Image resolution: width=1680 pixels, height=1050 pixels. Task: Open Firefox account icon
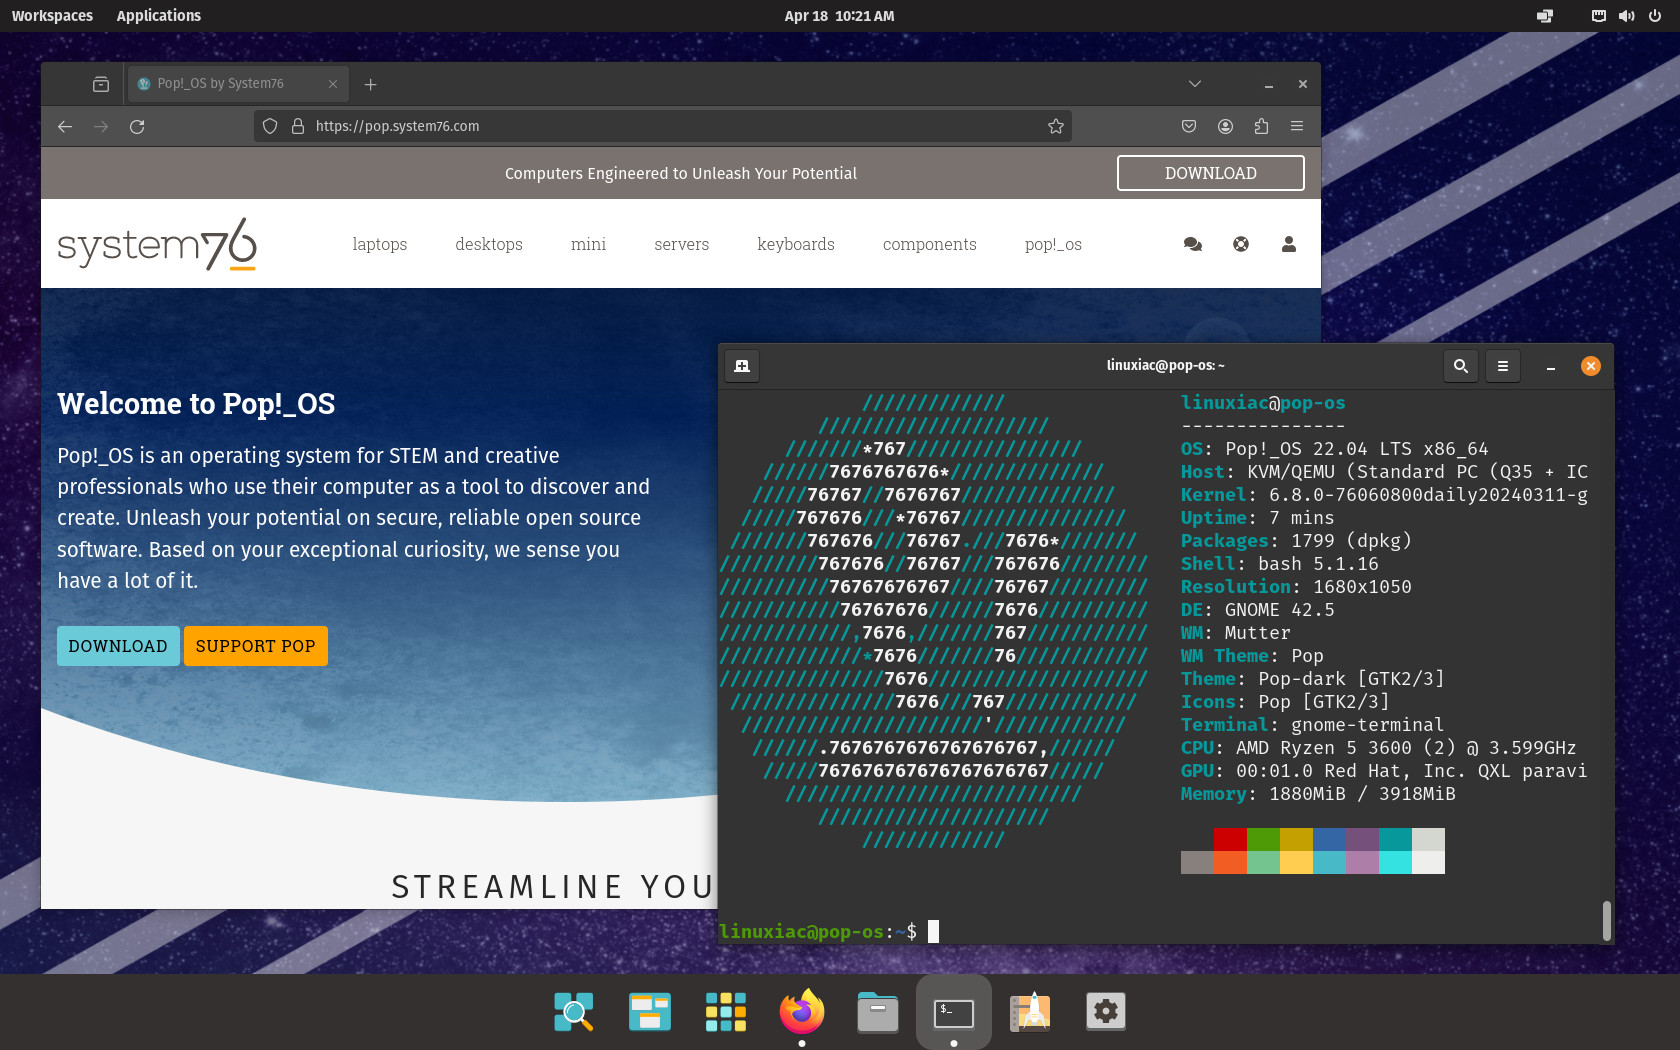[1225, 126]
